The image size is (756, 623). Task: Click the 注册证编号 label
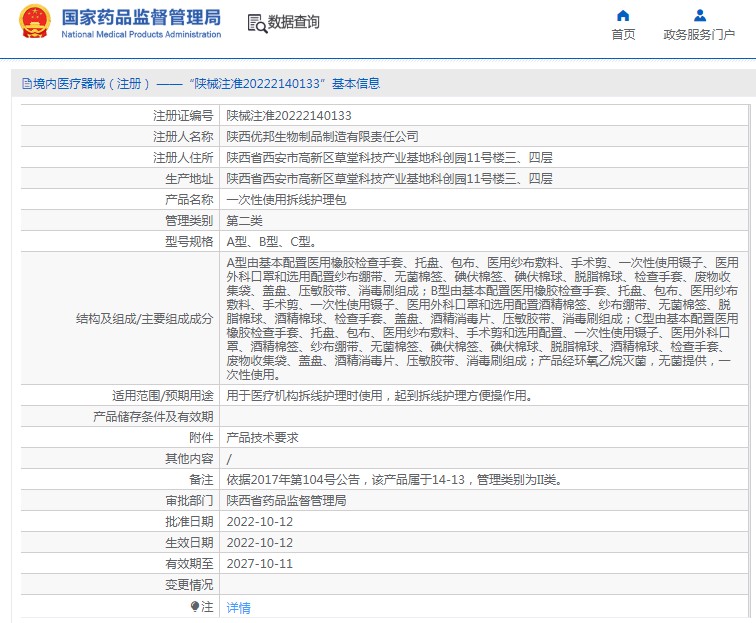[183, 116]
